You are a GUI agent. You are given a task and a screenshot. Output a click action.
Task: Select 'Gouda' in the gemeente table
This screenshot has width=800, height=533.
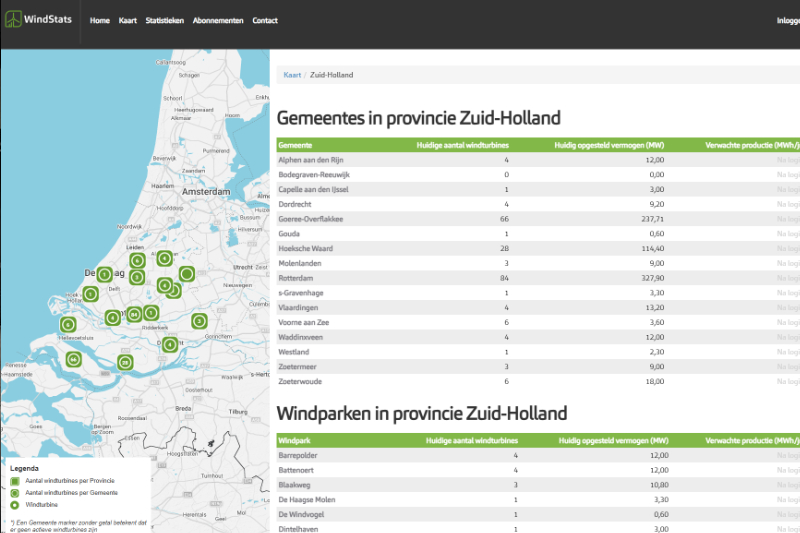point(289,234)
